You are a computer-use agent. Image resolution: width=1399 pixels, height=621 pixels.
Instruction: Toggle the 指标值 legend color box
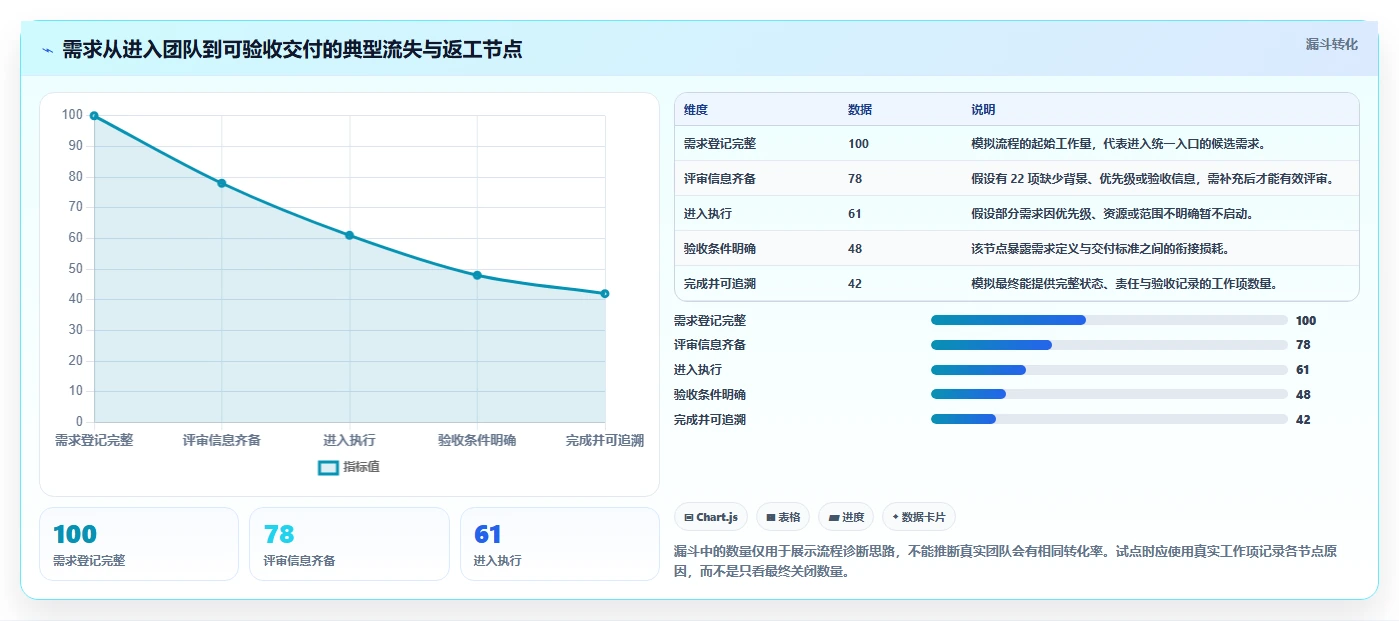[x=328, y=467]
